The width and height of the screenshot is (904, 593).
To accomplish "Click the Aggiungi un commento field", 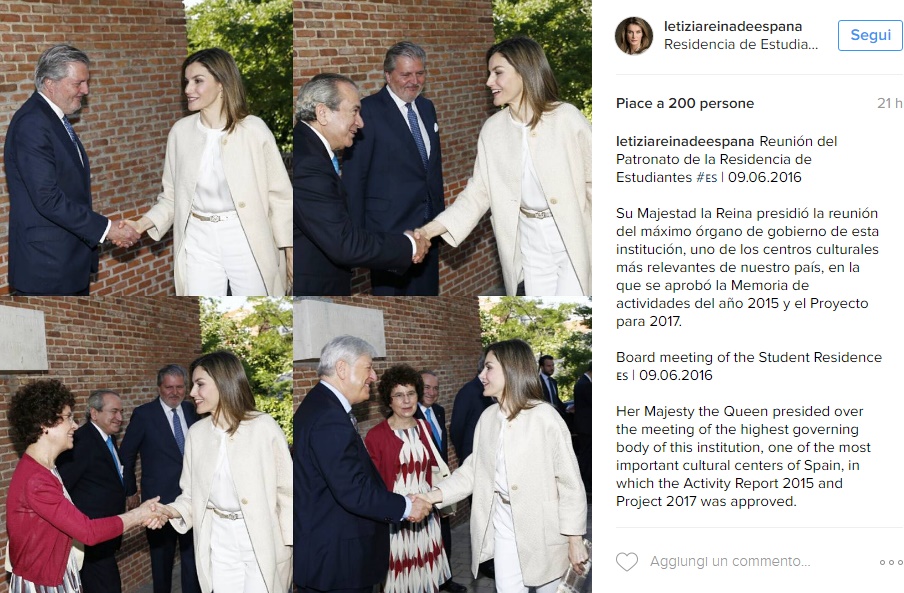I will (x=730, y=561).
